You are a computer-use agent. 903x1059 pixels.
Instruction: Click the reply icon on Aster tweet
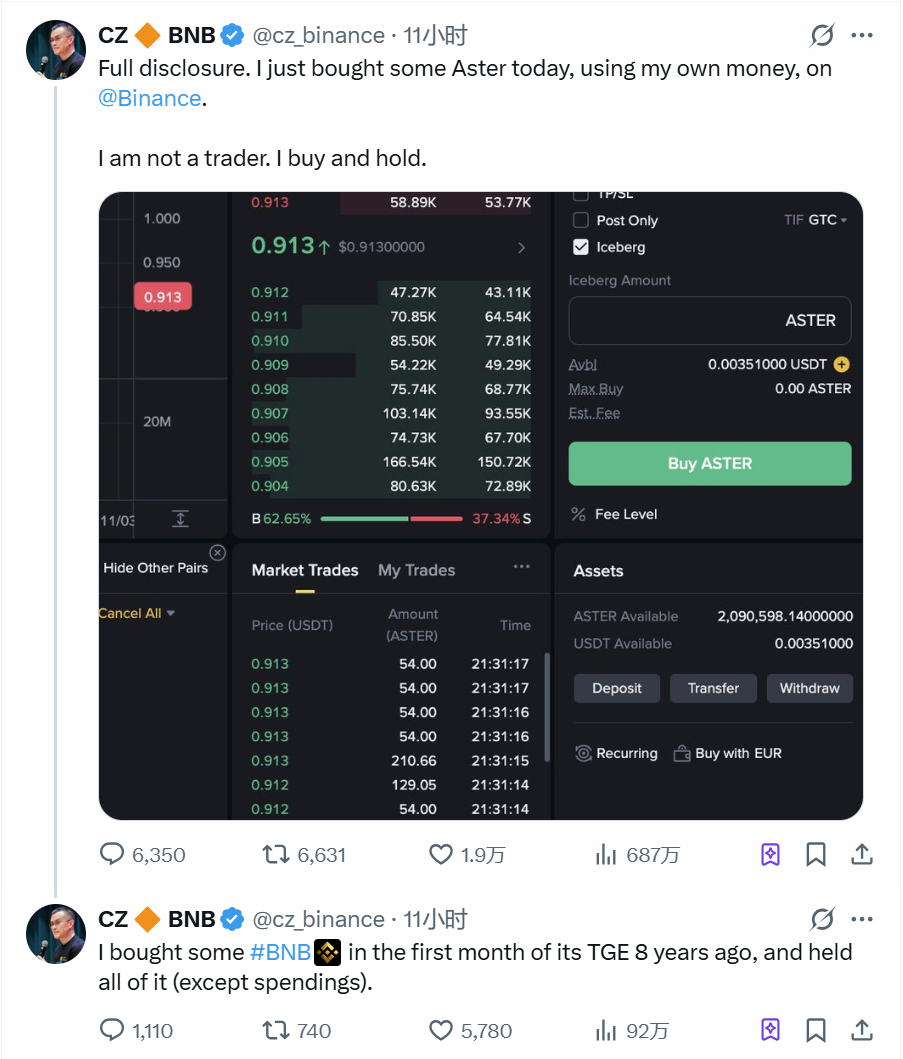tap(113, 855)
